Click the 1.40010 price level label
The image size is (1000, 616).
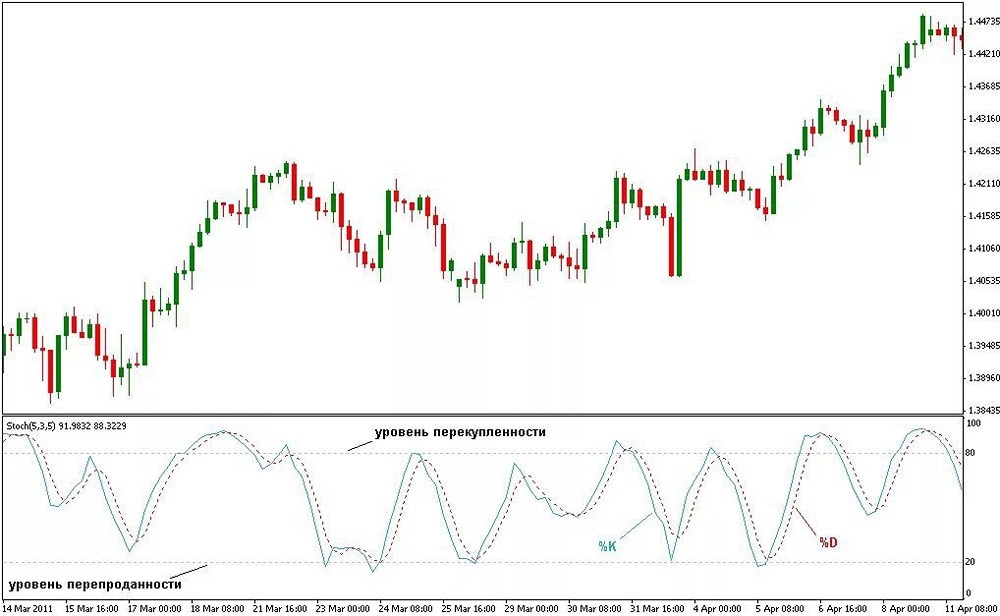tap(984, 313)
